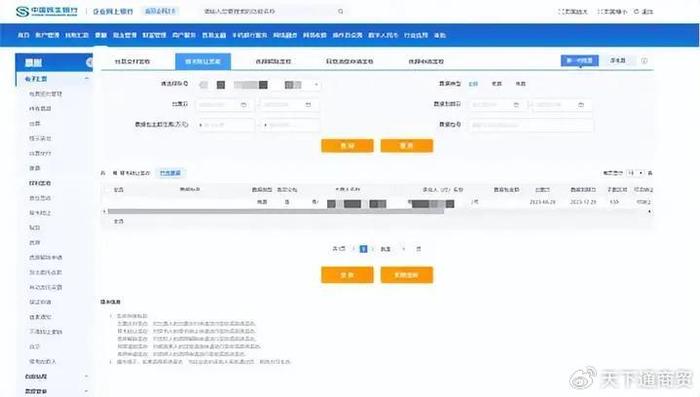Open the calendar icon in the issue date start field
This screenshot has height=397, width=700.
click(x=244, y=104)
